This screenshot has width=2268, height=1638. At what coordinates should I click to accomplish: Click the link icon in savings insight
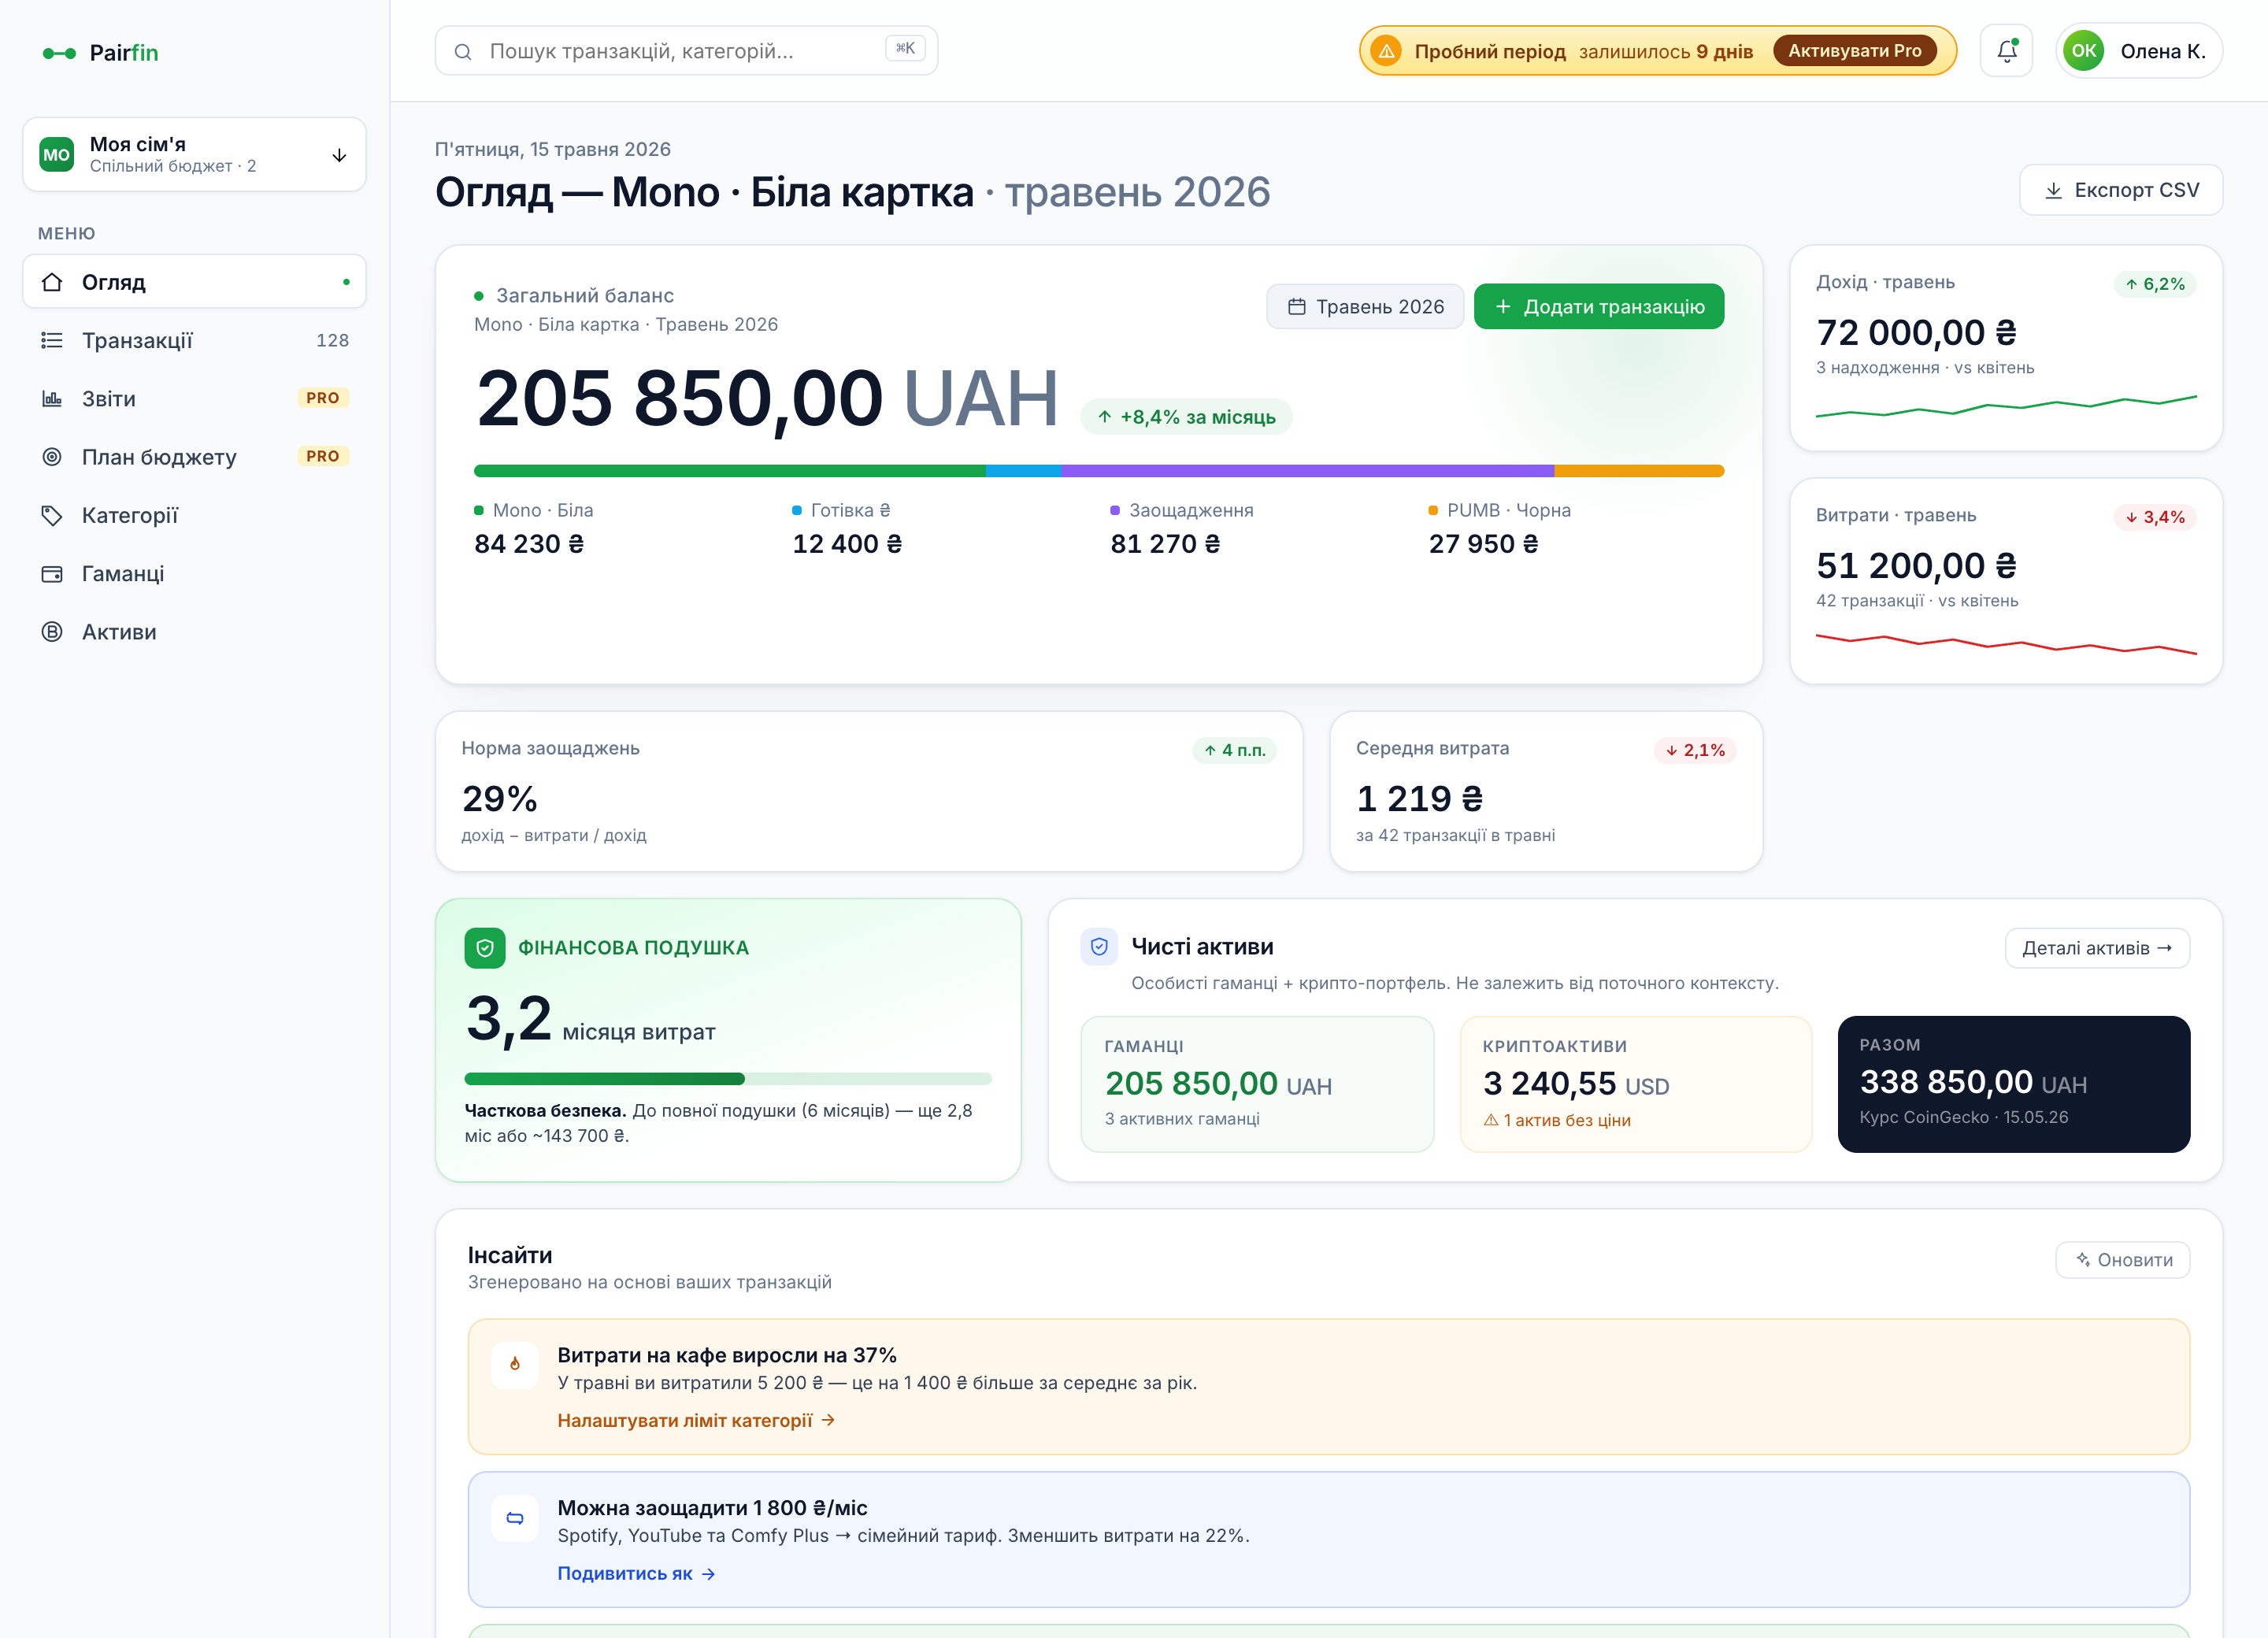click(515, 1518)
